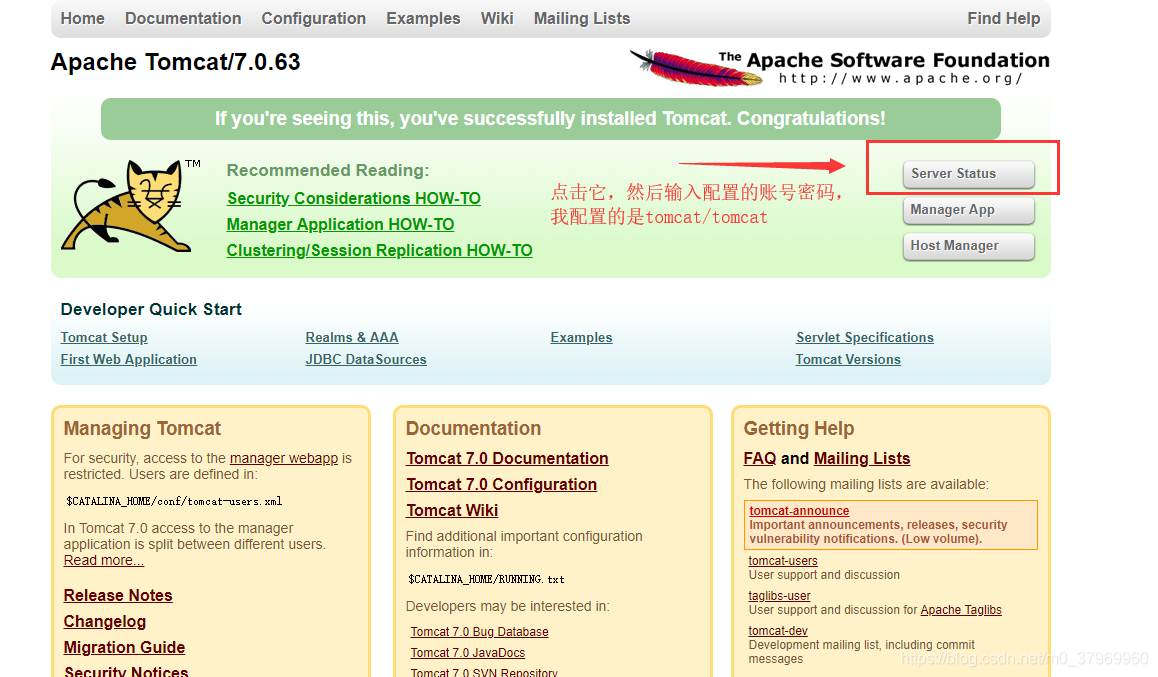Click Examples link in Developer Quick Start
Image resolution: width=1158 pixels, height=677 pixels.
pos(581,337)
